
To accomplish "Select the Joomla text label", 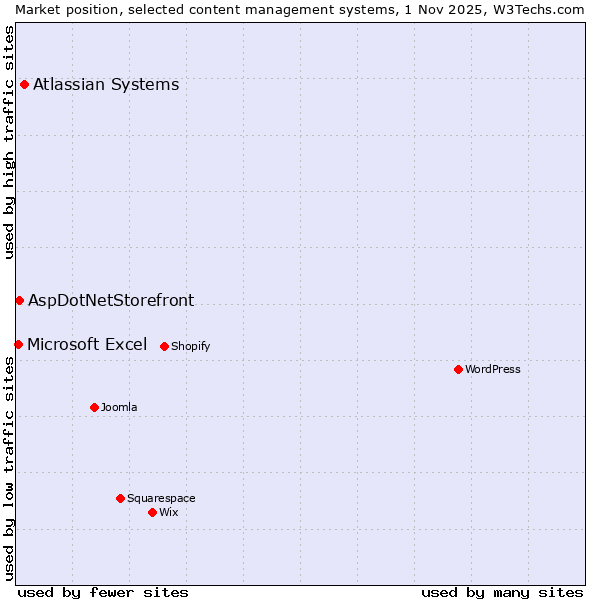I will coord(119,407).
